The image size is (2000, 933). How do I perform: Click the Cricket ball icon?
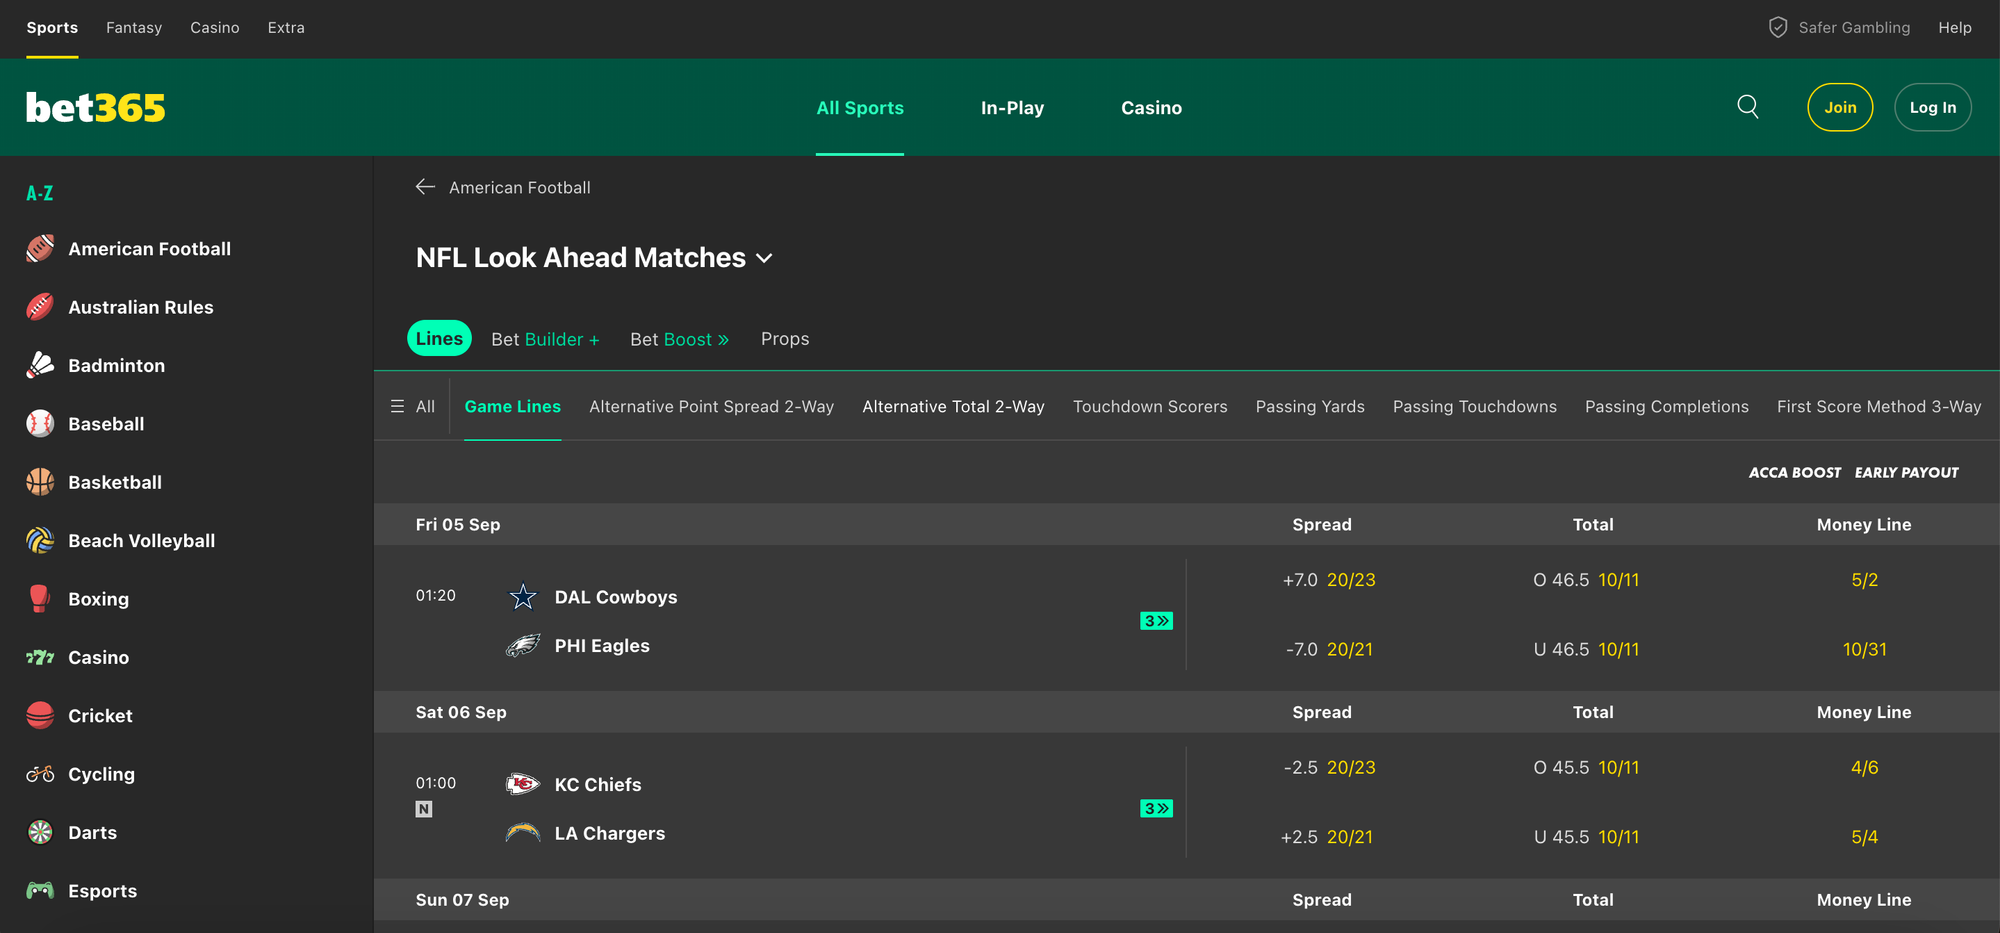[x=40, y=715]
